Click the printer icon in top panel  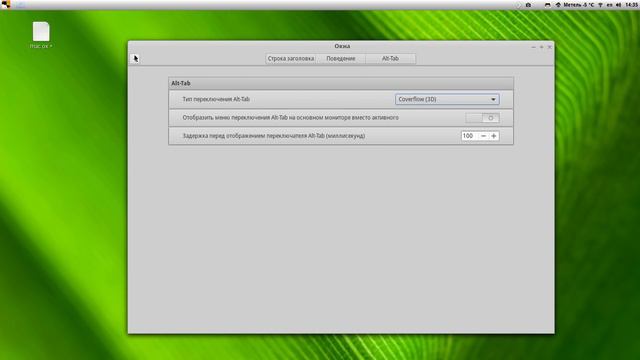(547, 5)
